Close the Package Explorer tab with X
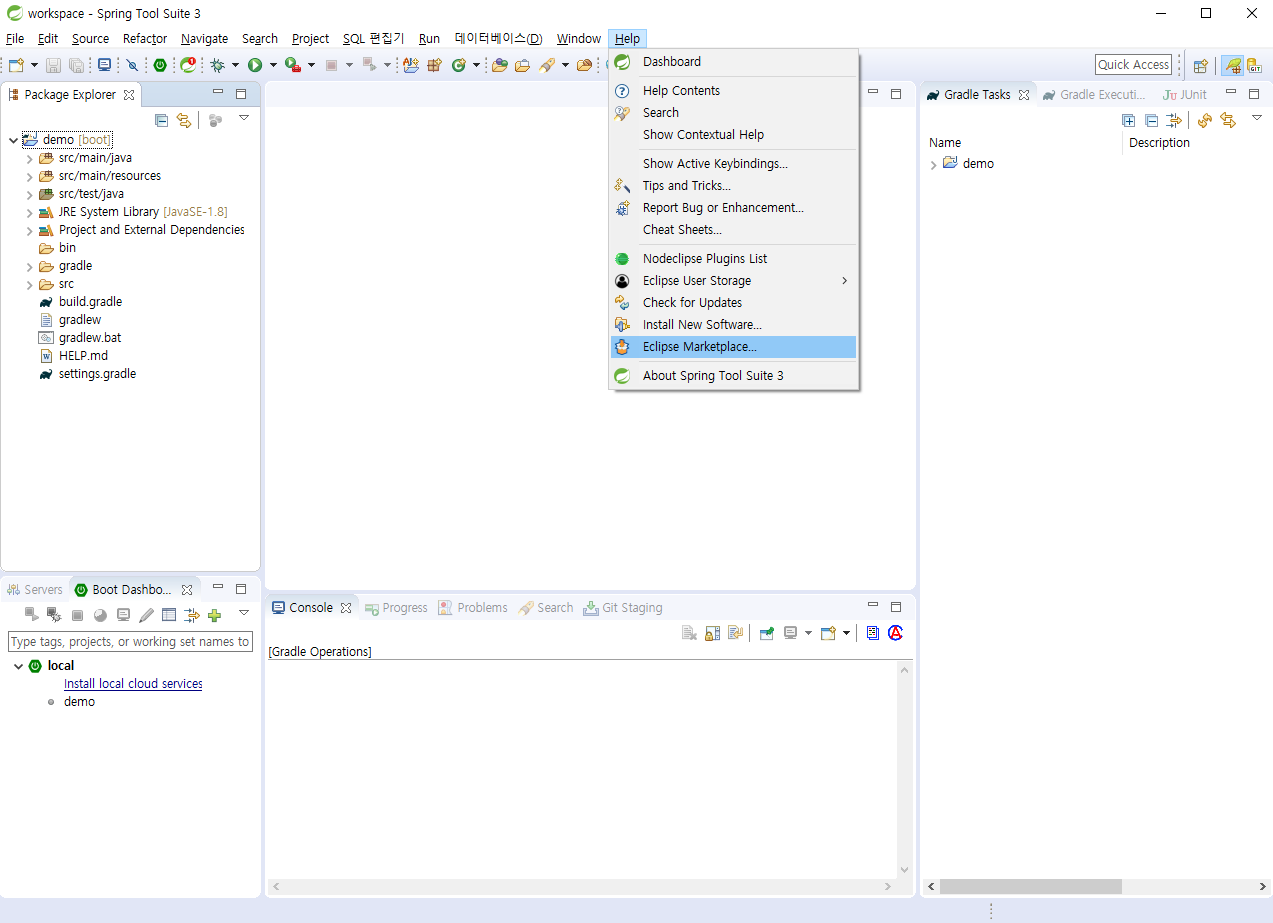Image resolution: width=1273 pixels, height=923 pixels. pyautogui.click(x=129, y=95)
